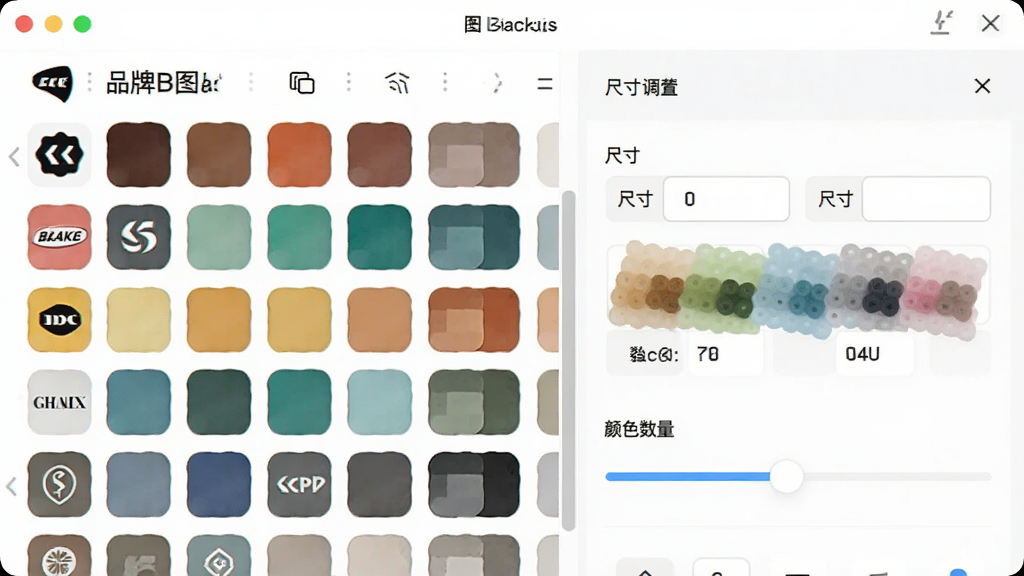Click the bead color preview image
The height and width of the screenshot is (576, 1024).
tap(798, 289)
